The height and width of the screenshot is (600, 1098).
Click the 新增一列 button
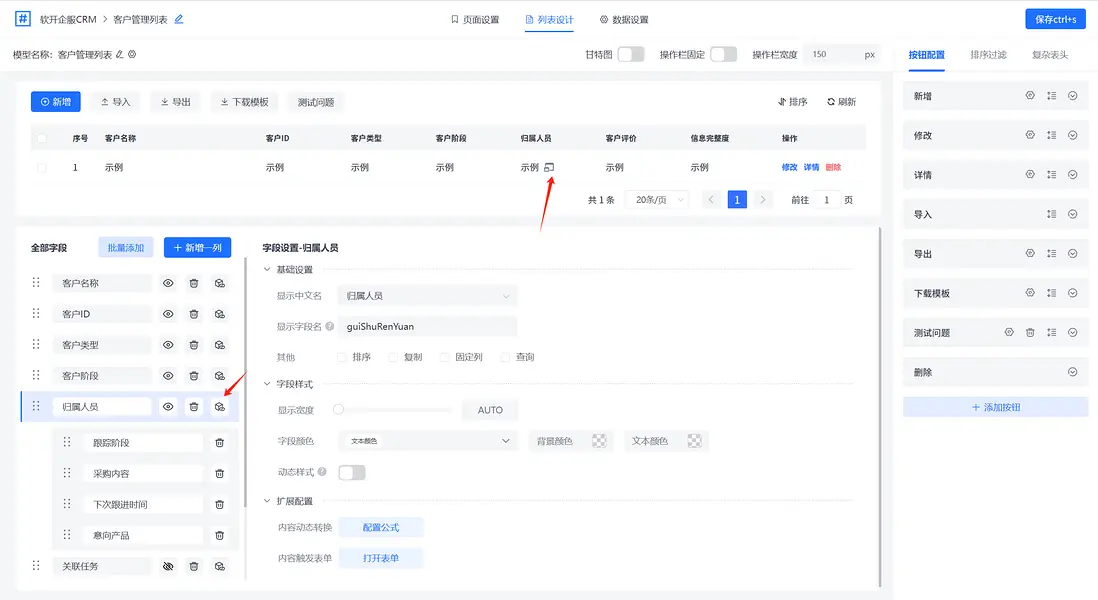click(197, 248)
